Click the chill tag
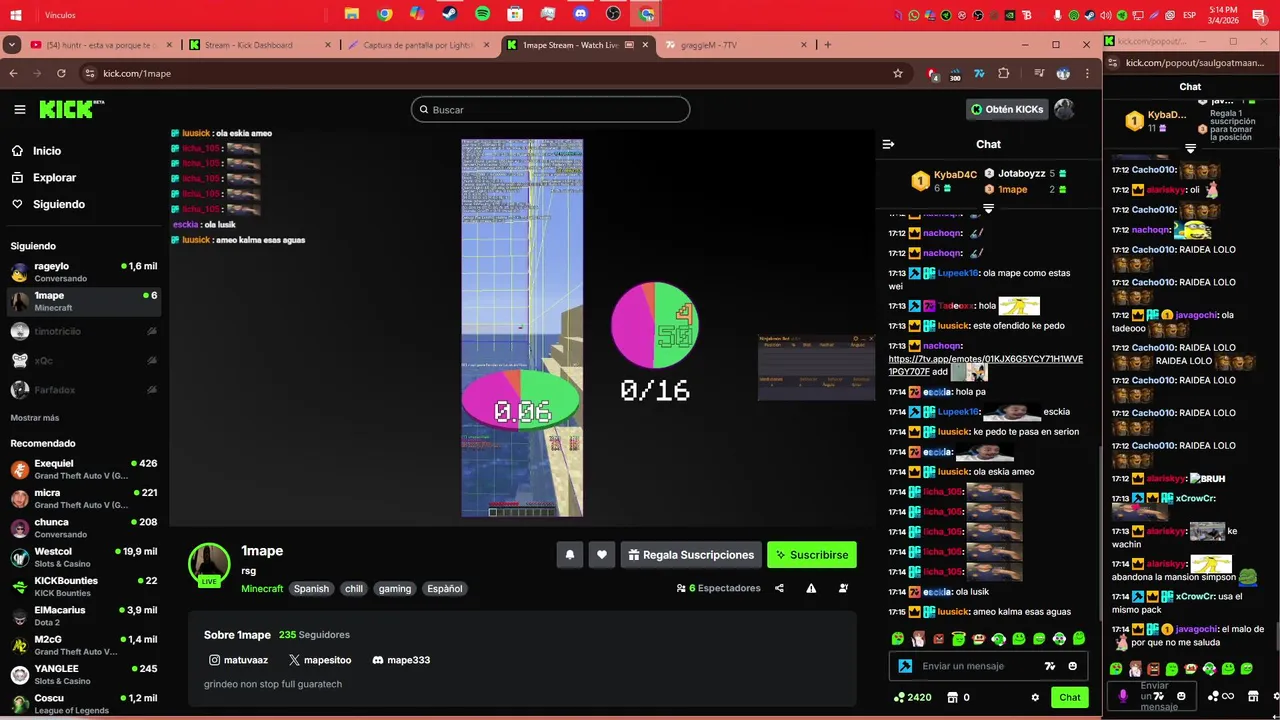This screenshot has height=720, width=1280. [x=354, y=589]
